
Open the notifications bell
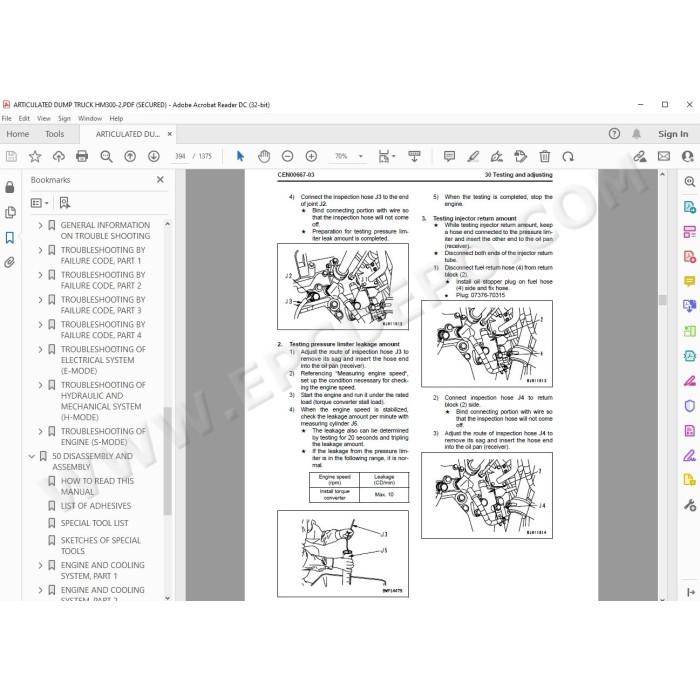point(637,133)
